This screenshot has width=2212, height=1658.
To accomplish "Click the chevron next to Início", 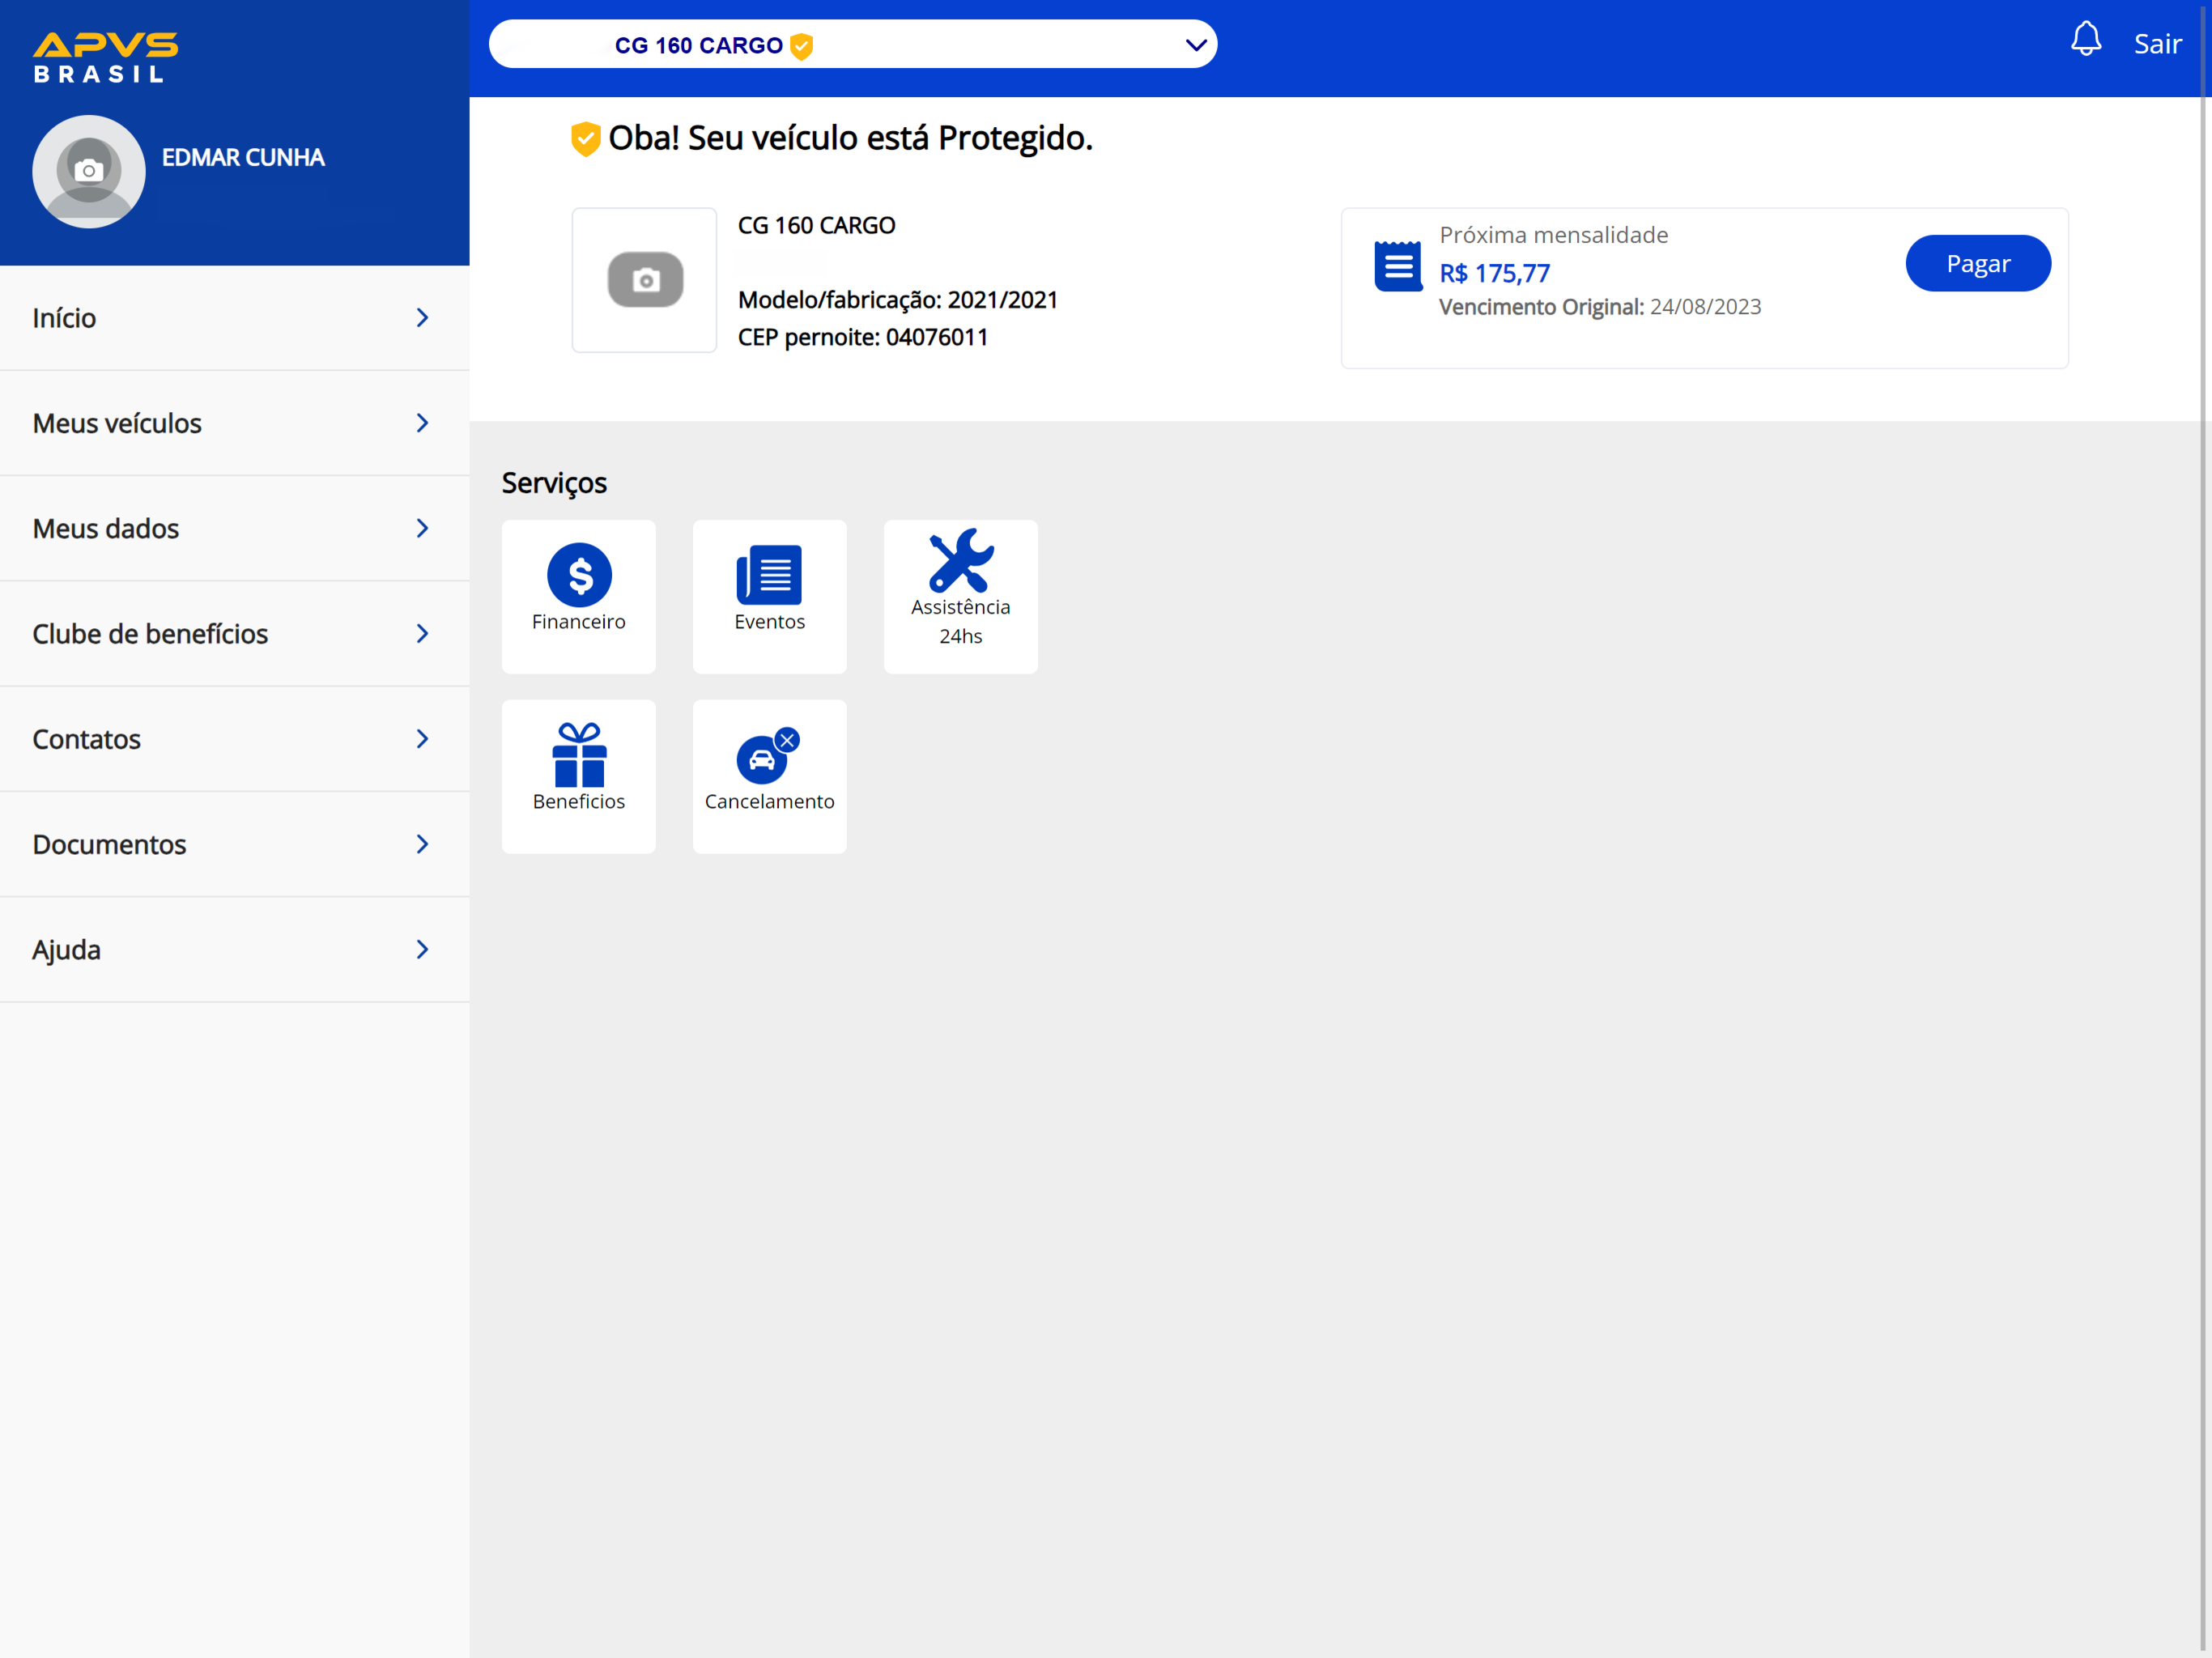I will click(422, 318).
